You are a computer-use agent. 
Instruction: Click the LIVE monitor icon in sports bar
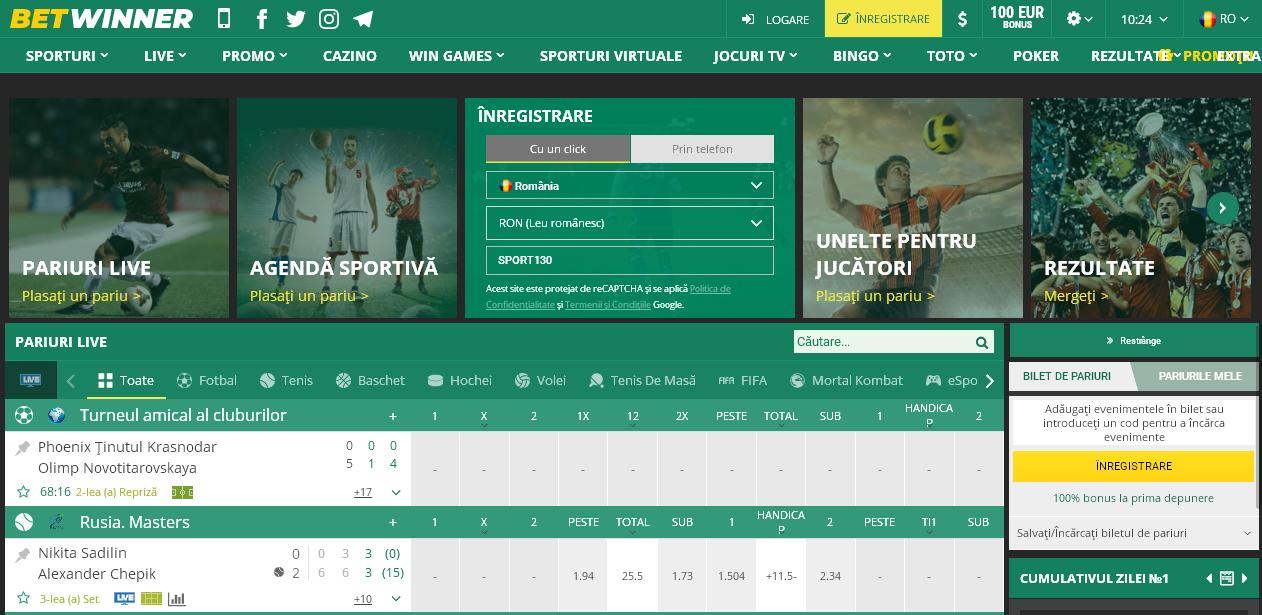pyautogui.click(x=31, y=380)
